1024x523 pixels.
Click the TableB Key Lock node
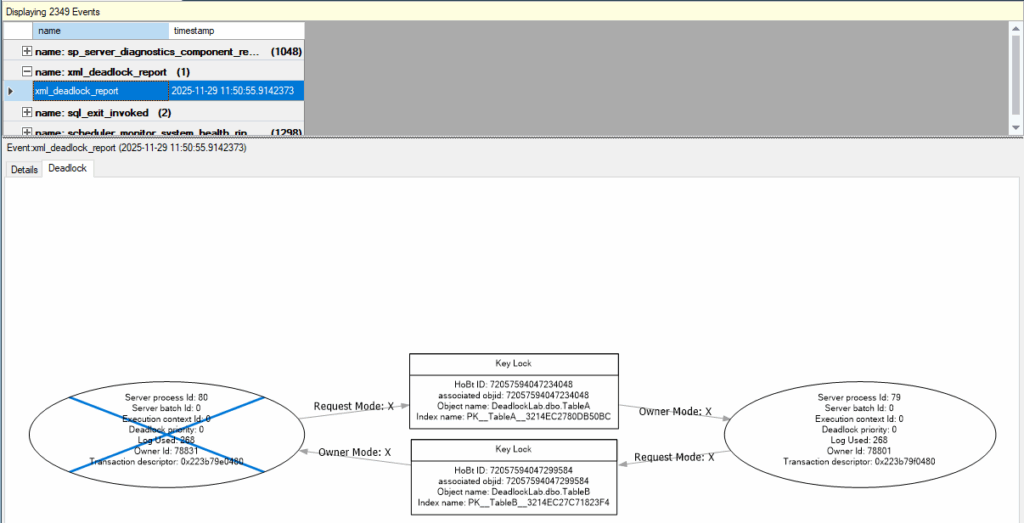(514, 475)
